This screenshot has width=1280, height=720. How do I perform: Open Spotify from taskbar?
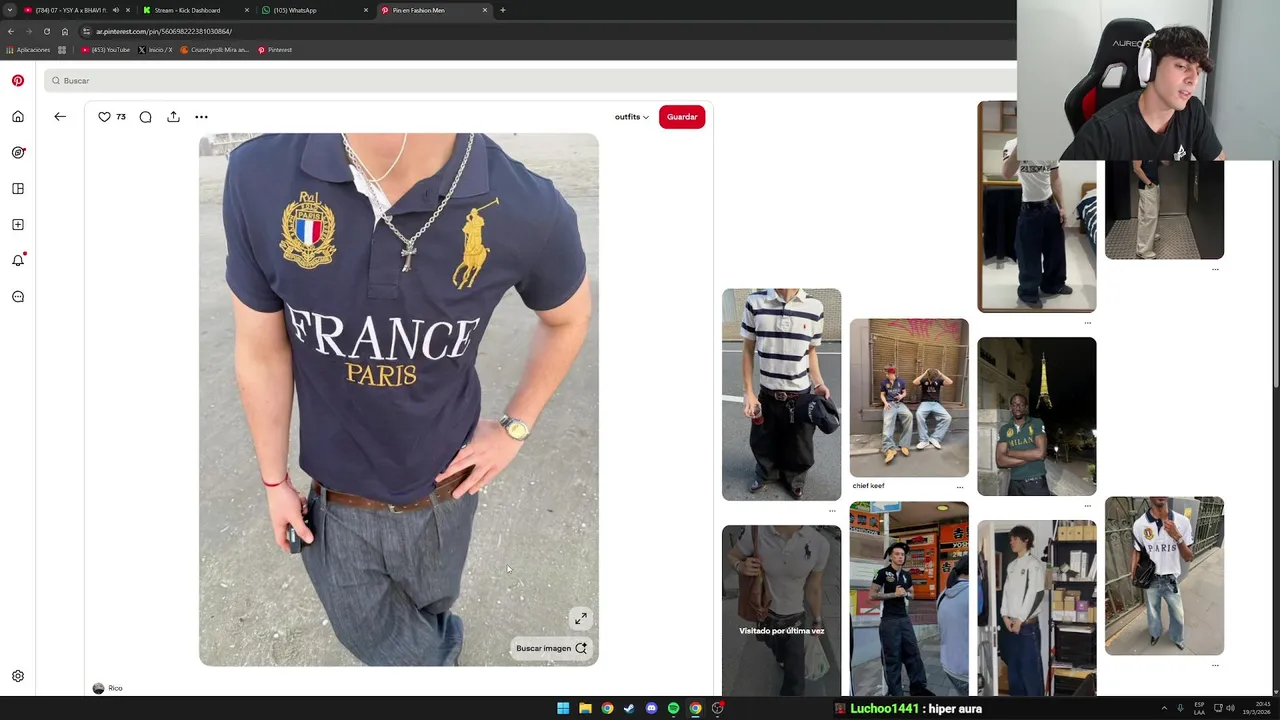click(673, 708)
